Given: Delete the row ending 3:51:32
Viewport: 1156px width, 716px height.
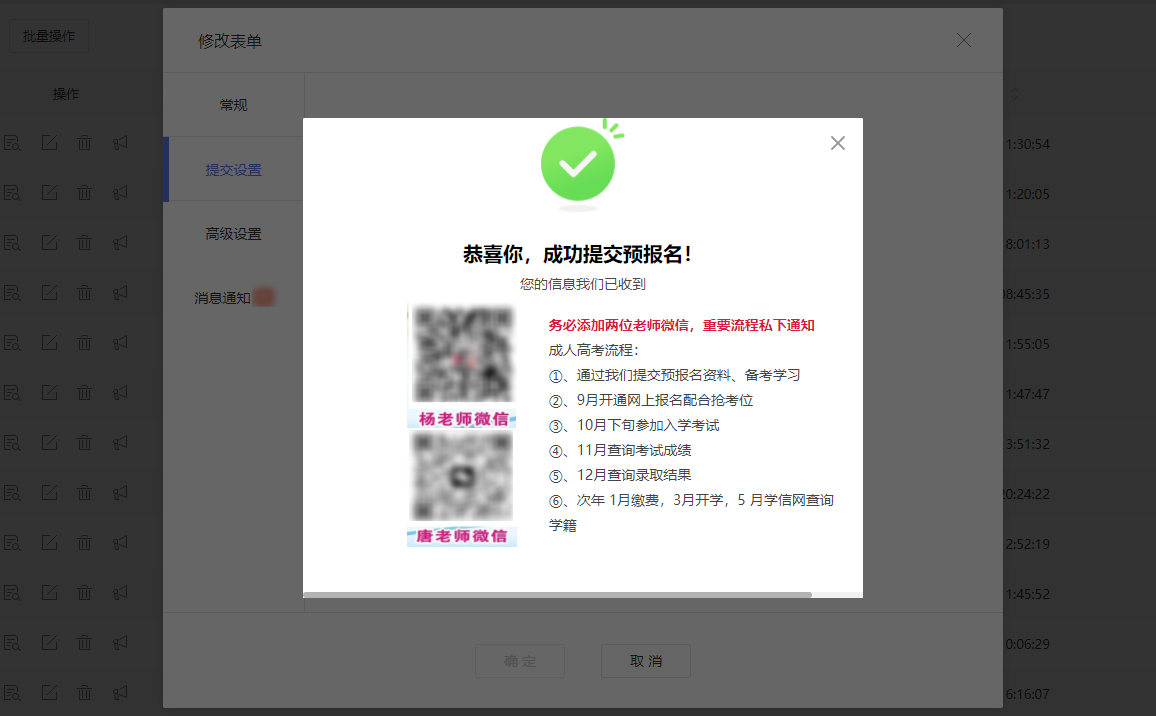Looking at the screenshot, I should coord(85,443).
